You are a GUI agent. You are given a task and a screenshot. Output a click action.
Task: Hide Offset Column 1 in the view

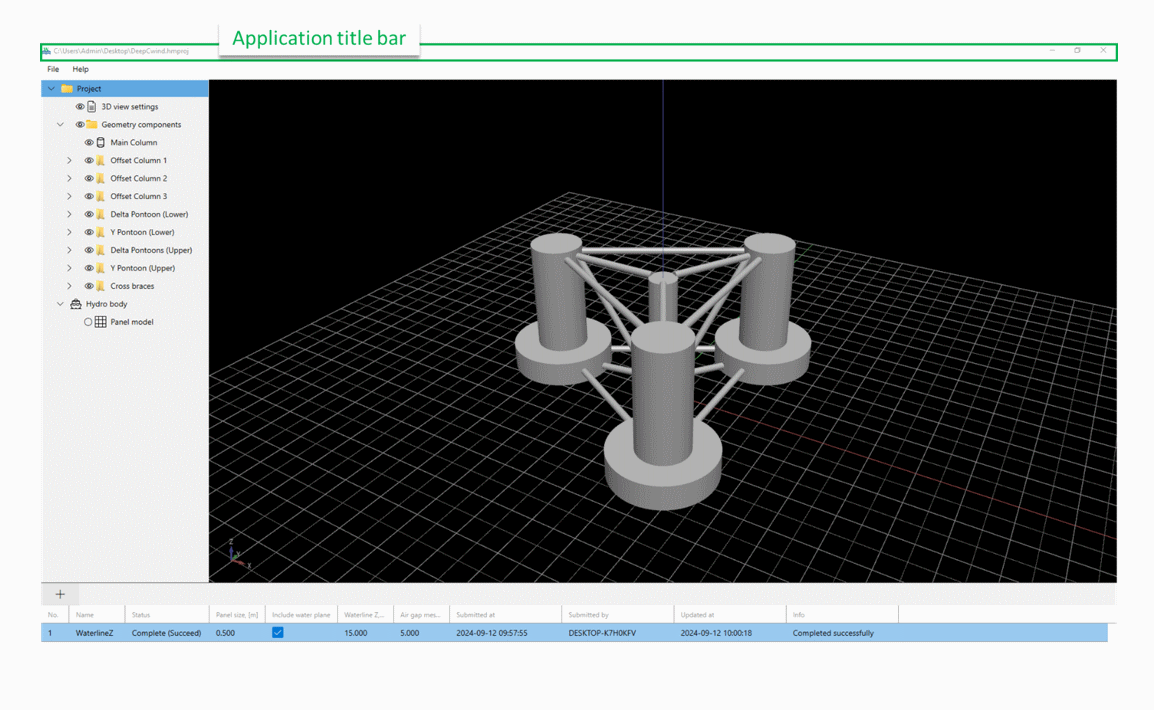88,160
